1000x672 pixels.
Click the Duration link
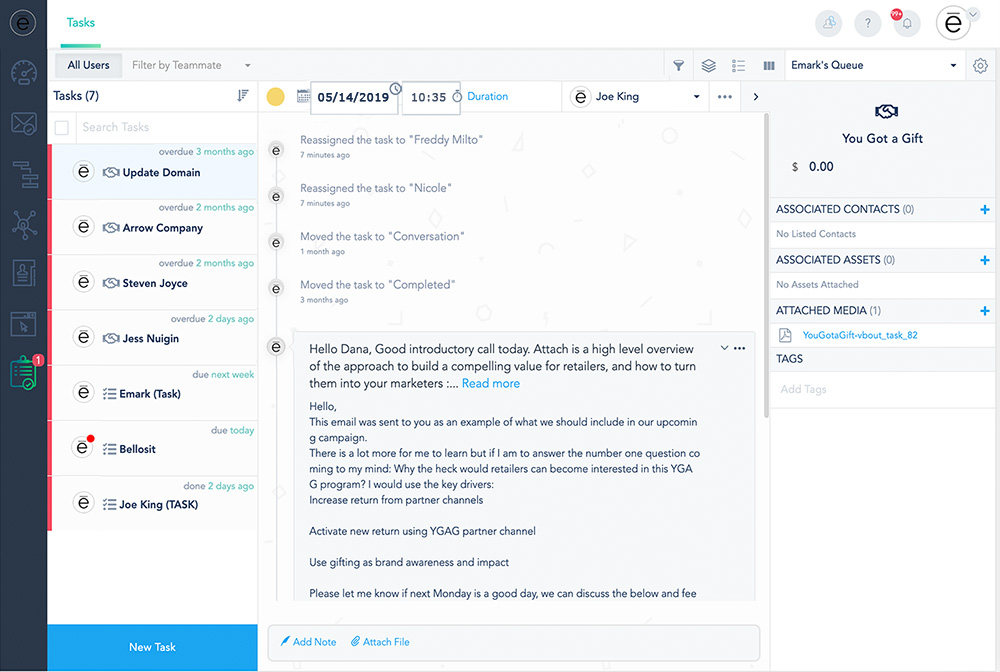coord(488,96)
